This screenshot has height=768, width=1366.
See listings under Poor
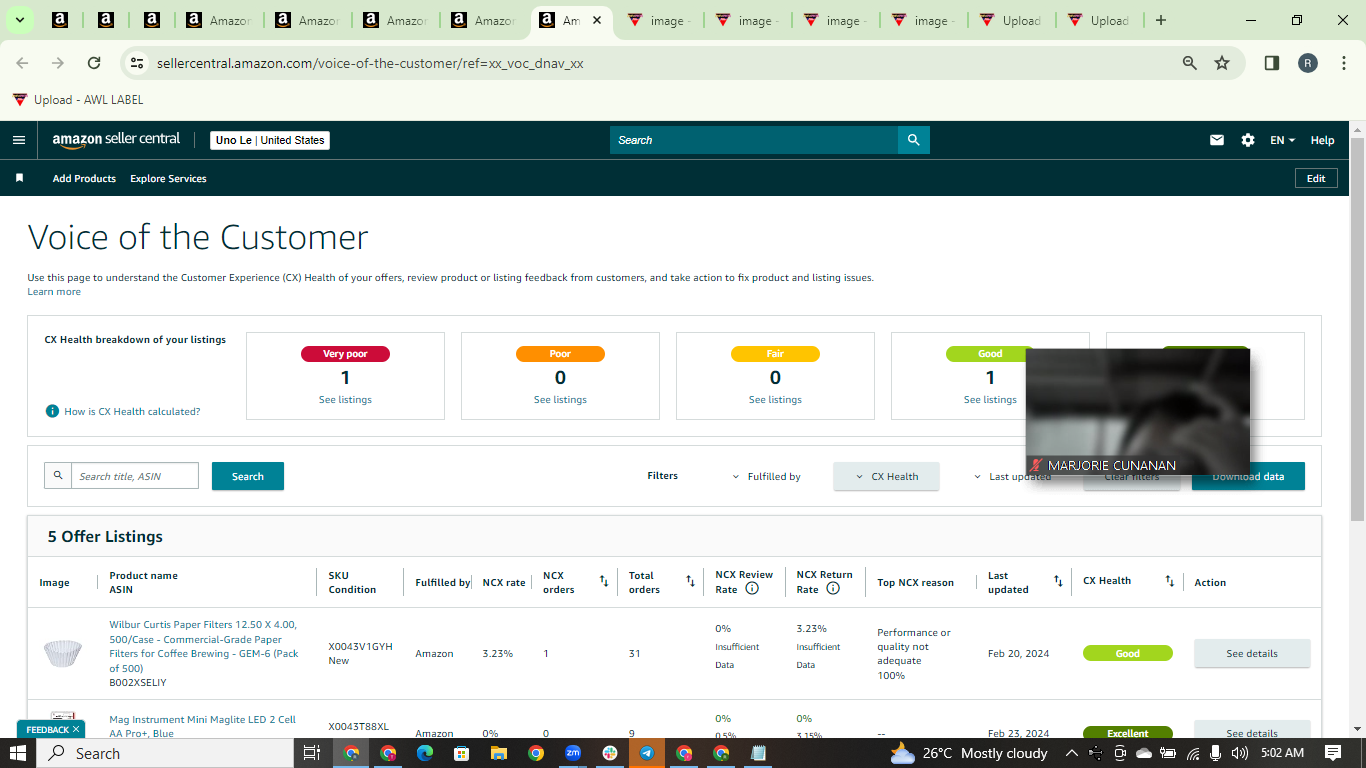tap(560, 400)
